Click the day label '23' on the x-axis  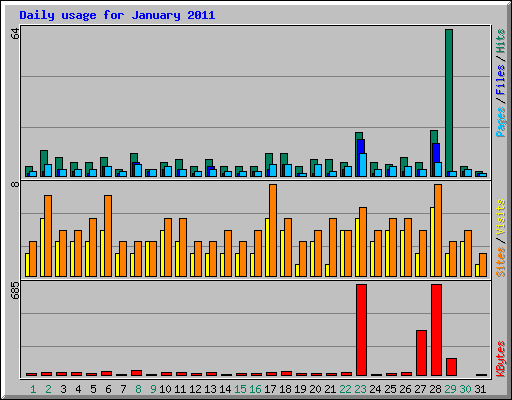click(360, 389)
